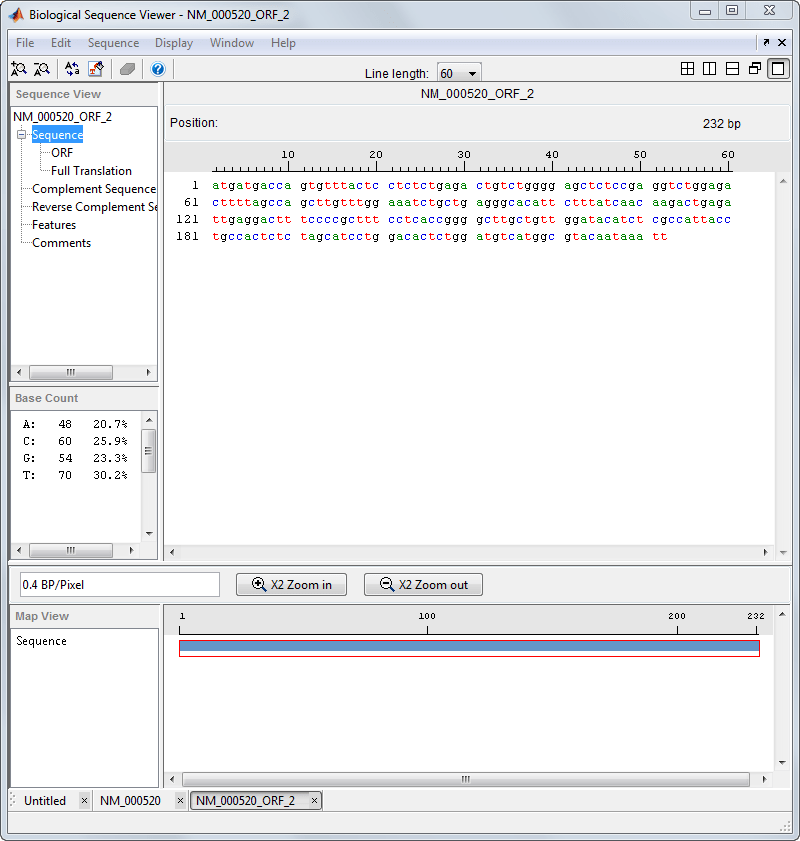Click Base Count scroll down arrow
The width and height of the screenshot is (800, 841).
pos(149,534)
